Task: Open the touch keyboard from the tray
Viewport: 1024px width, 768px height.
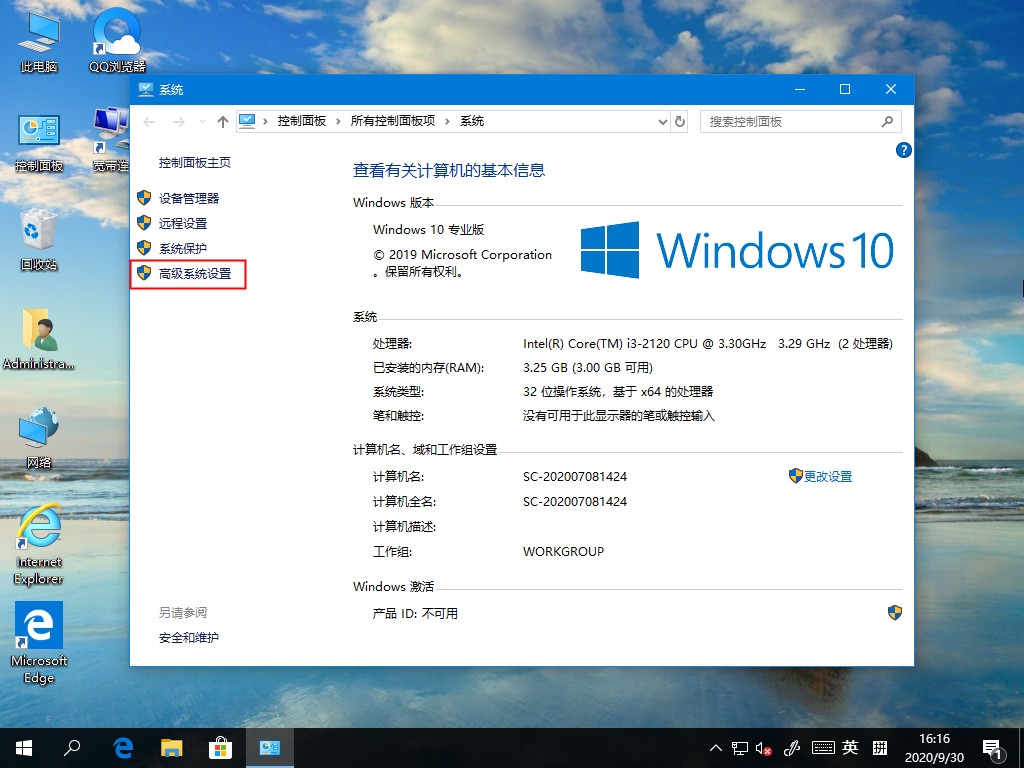Action: coord(824,747)
